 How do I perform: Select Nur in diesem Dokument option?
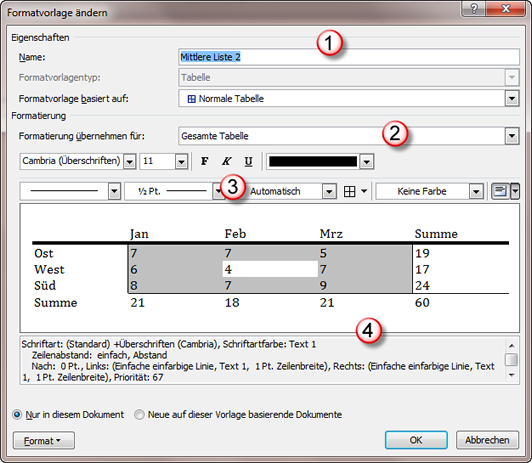click(17, 414)
